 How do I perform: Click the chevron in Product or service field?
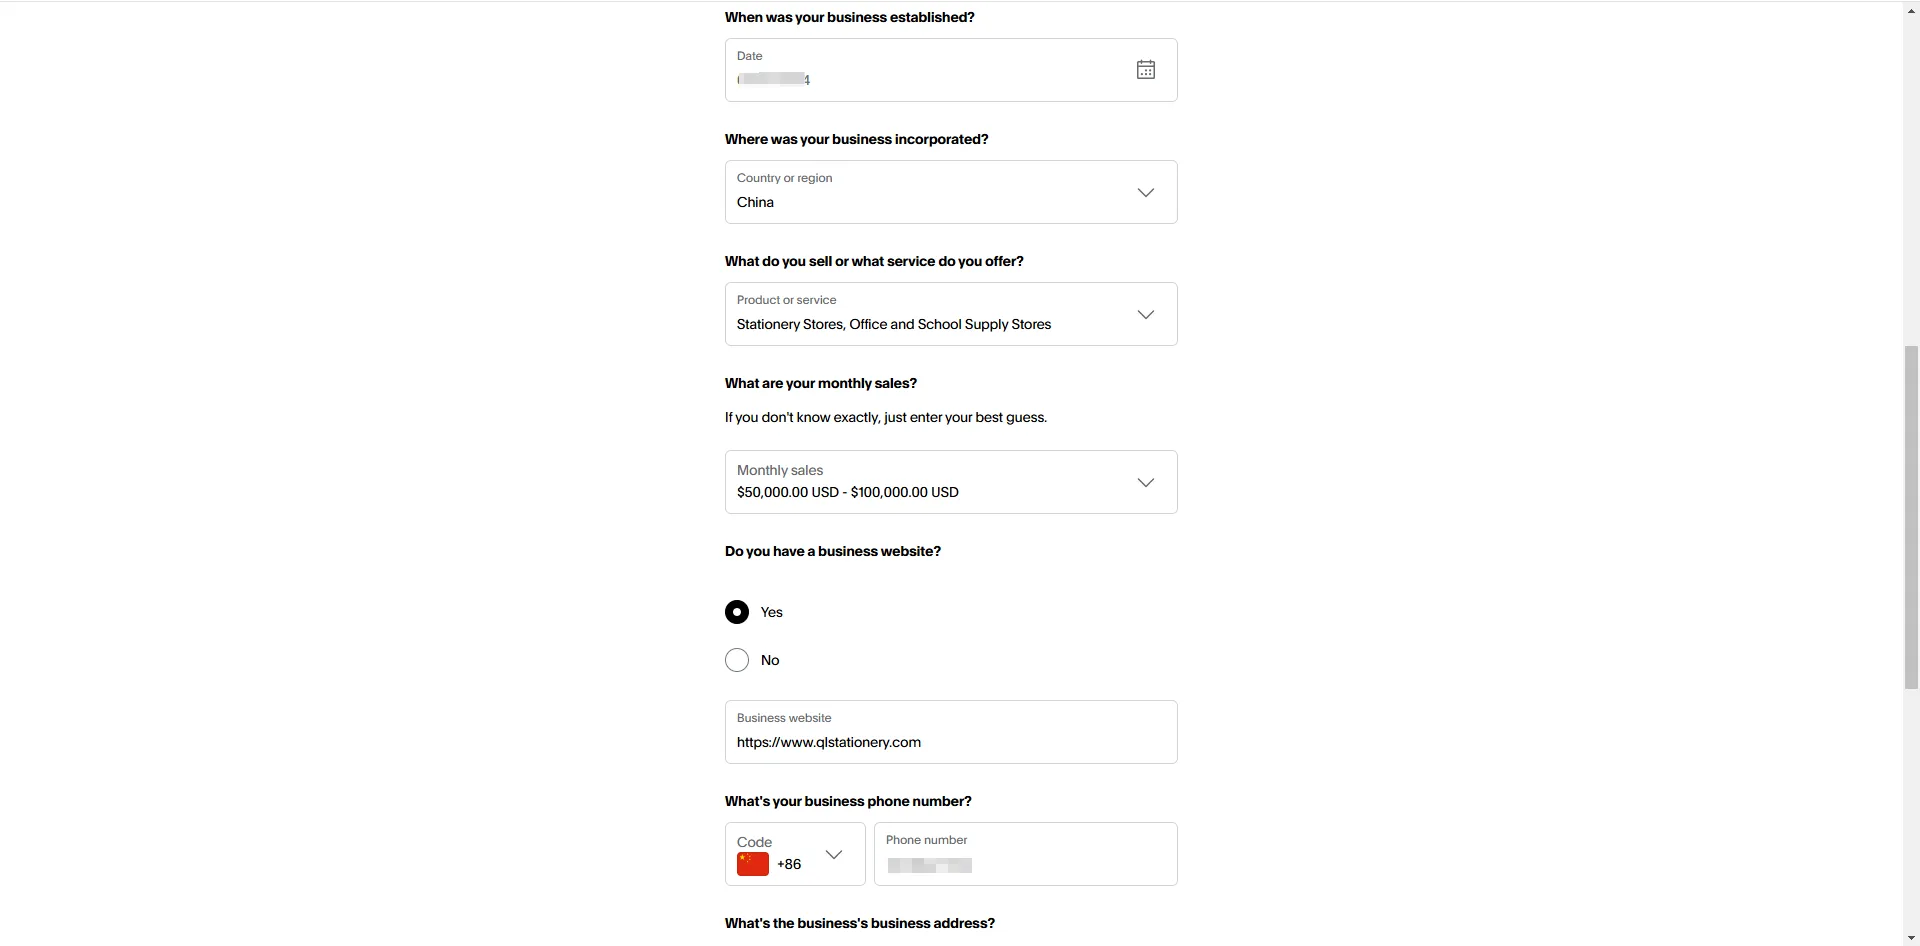(x=1146, y=314)
